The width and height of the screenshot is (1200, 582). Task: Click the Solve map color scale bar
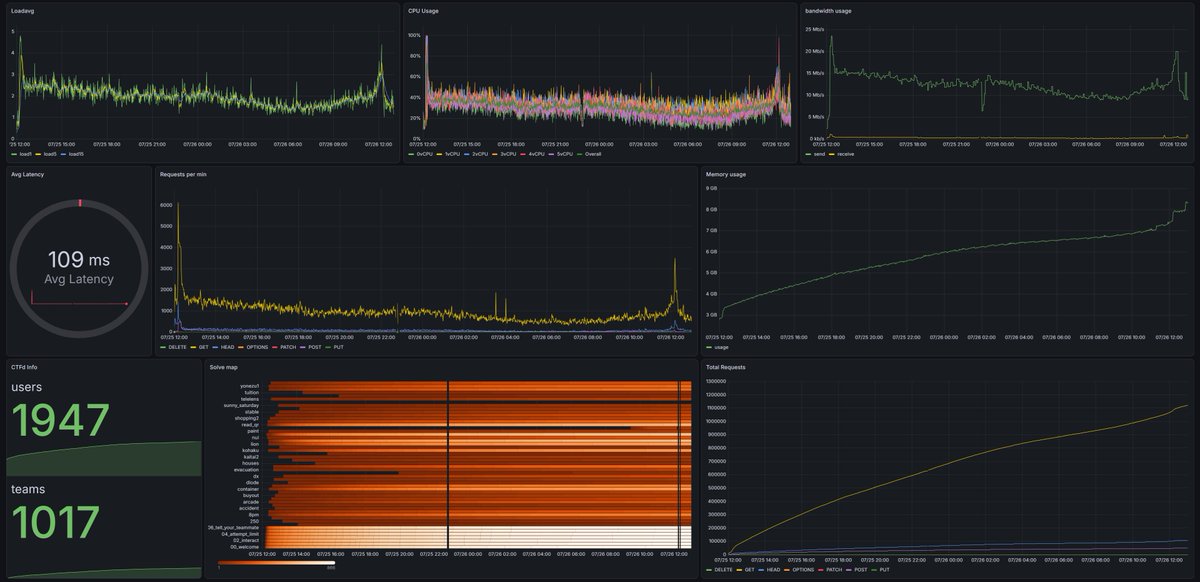coord(276,563)
